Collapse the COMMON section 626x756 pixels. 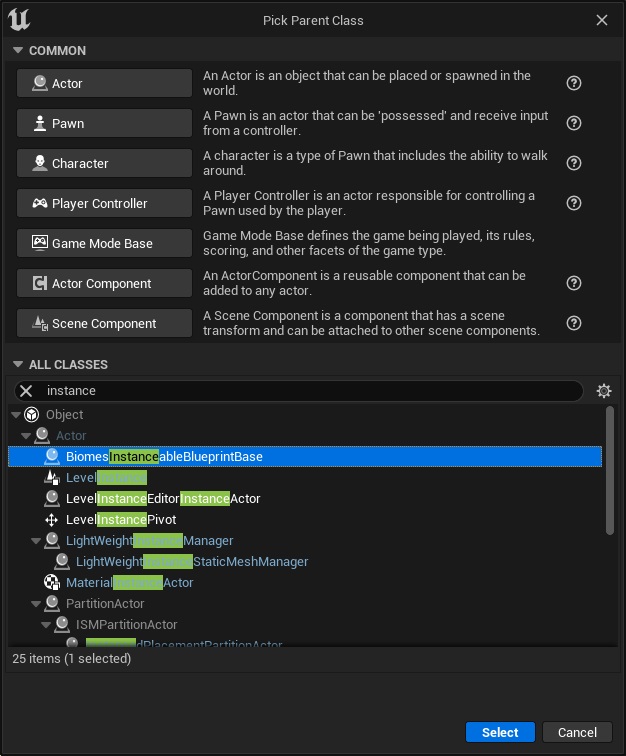point(17,51)
